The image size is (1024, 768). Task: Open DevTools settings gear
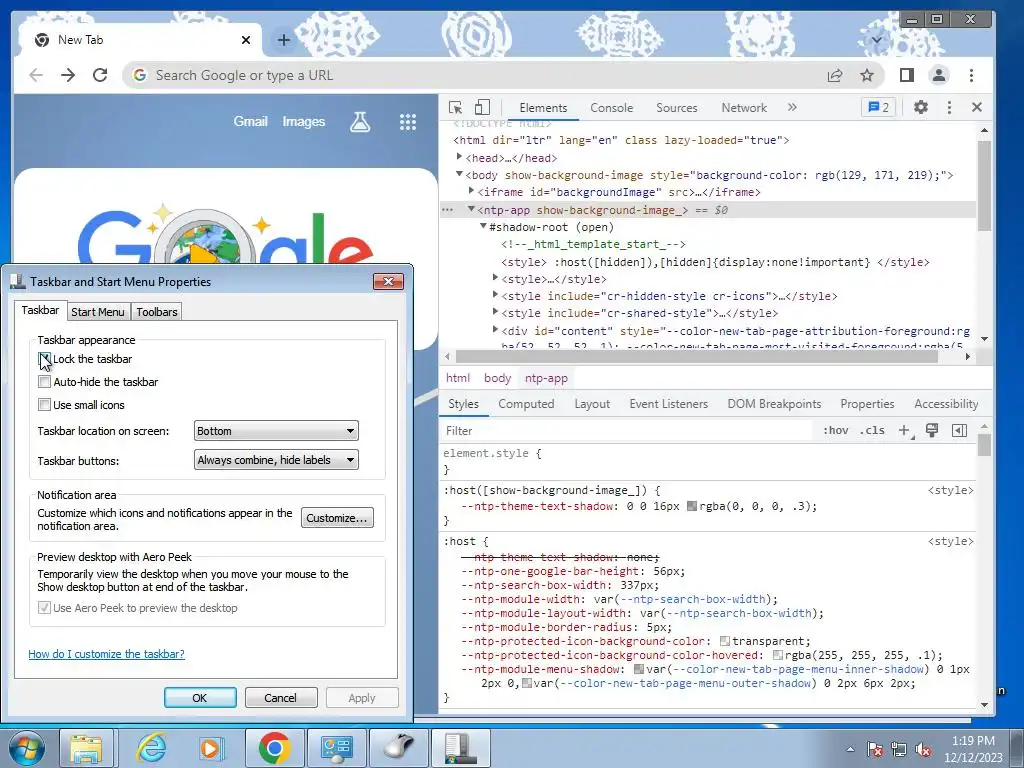pos(921,107)
